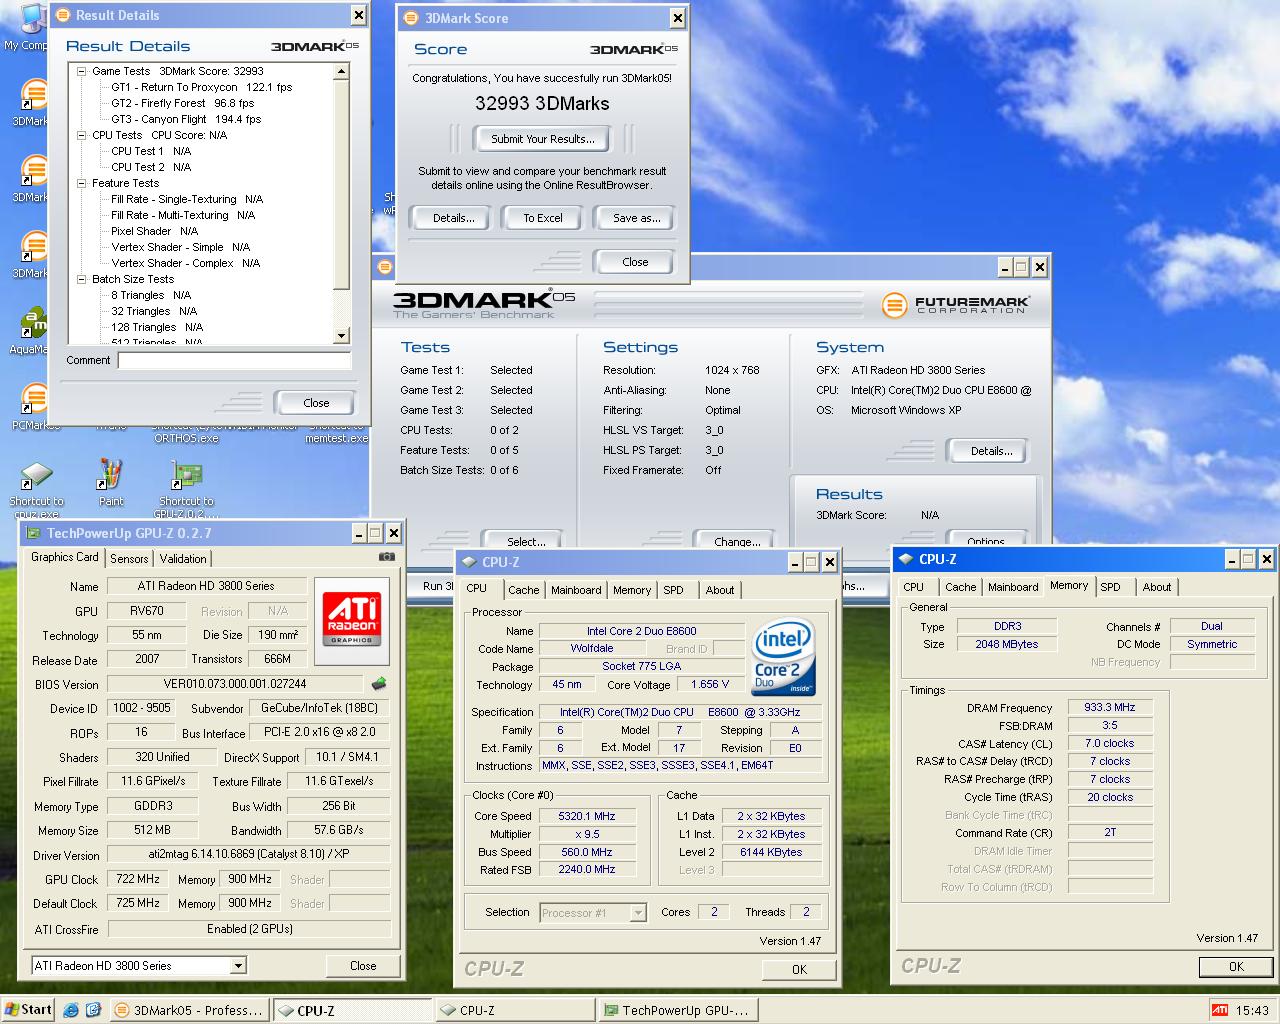Open SPD tab in CPU-Z memory window

(x=1111, y=587)
